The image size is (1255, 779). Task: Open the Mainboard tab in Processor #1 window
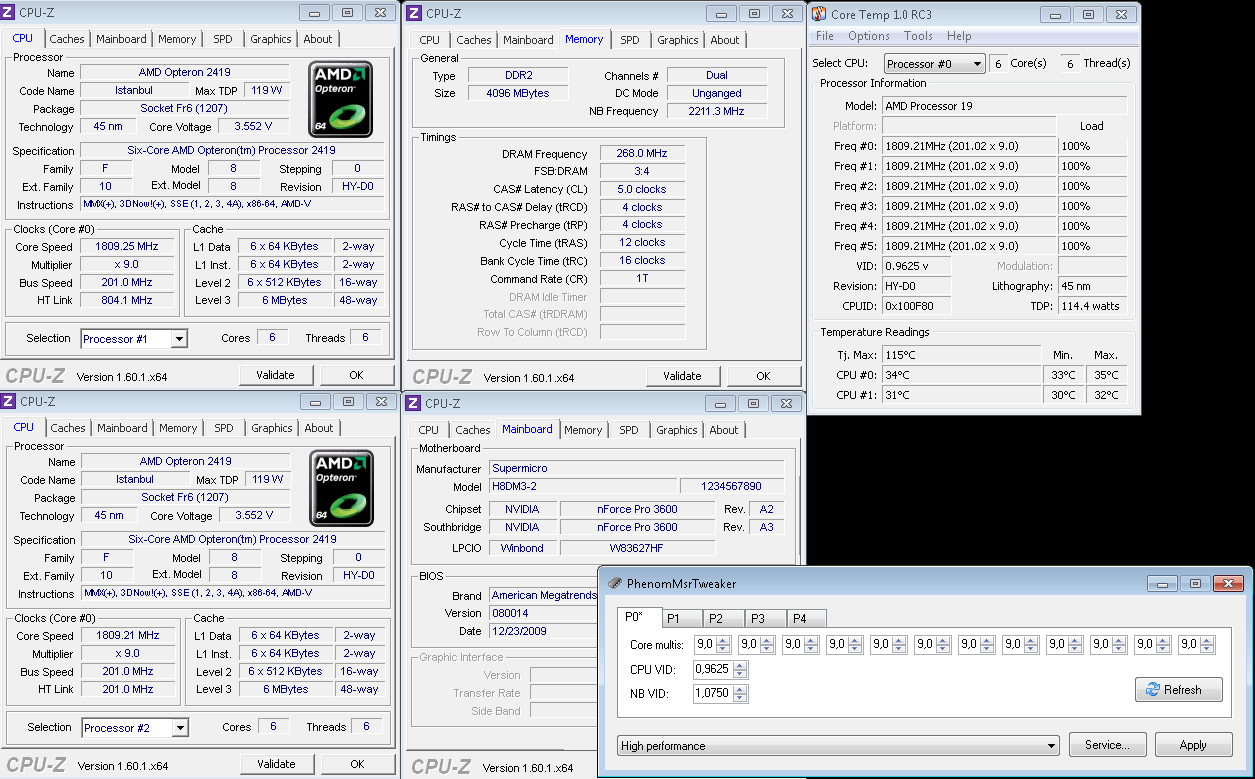[x=122, y=39]
